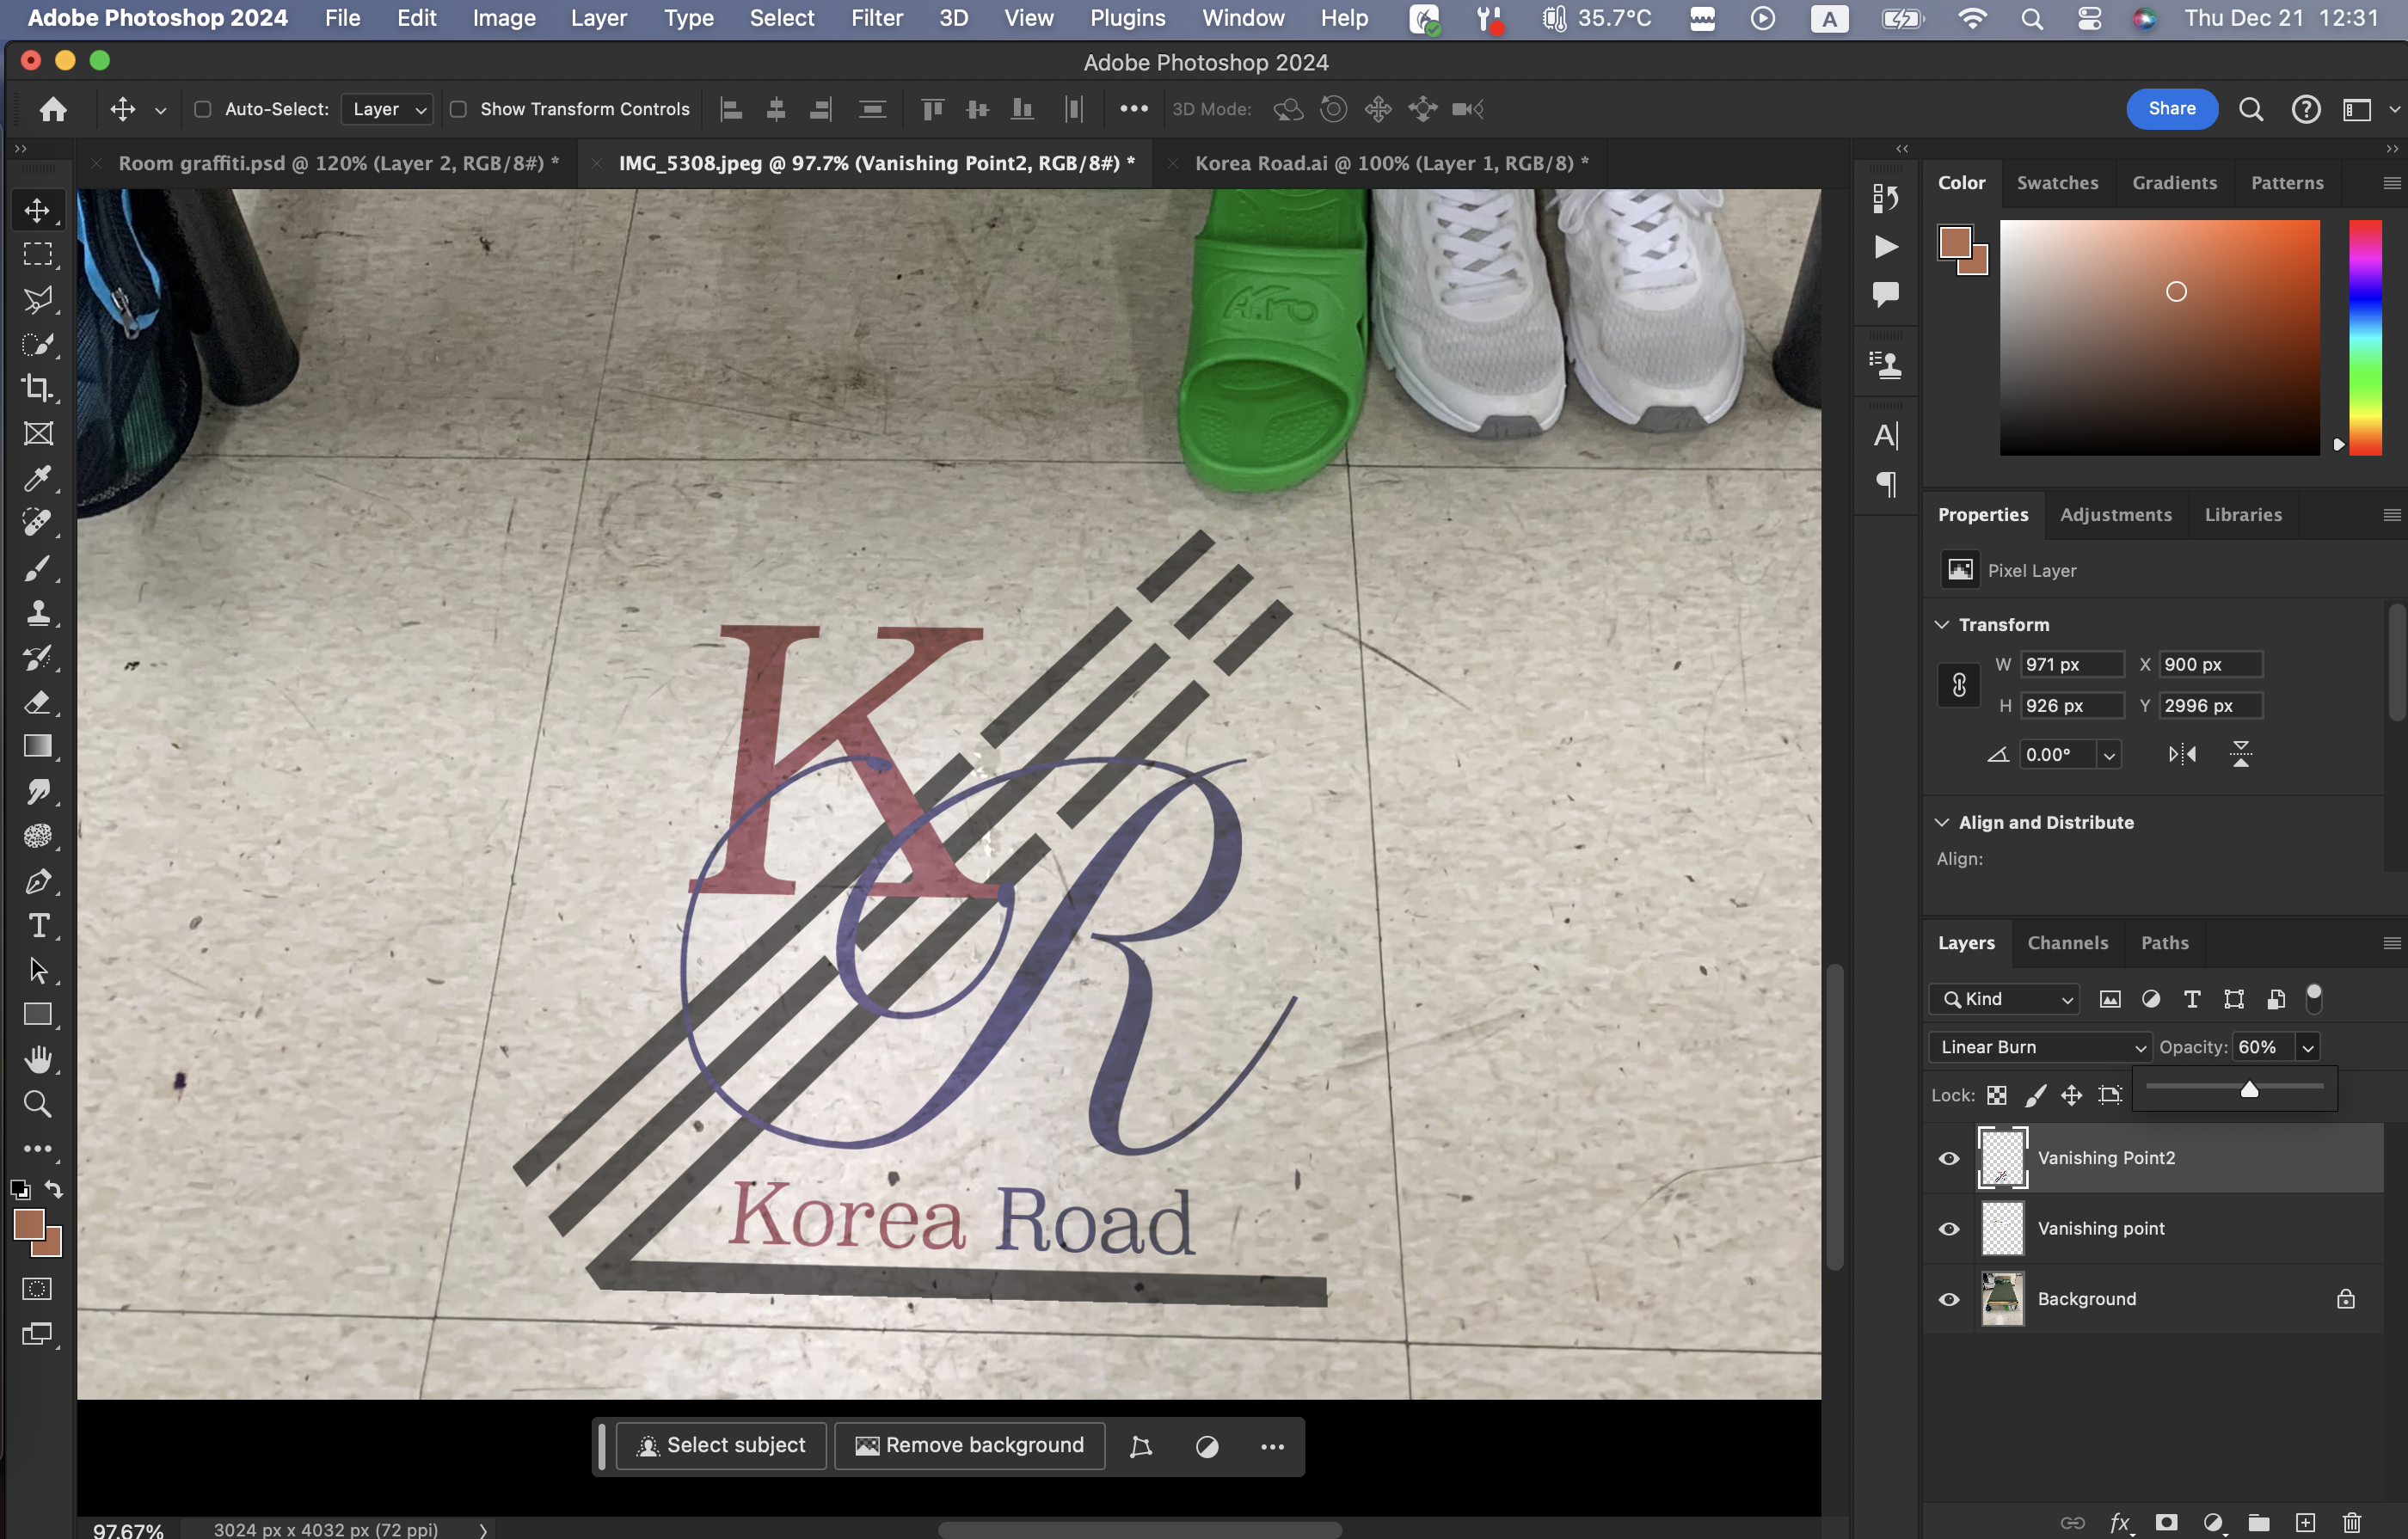2408x1539 pixels.
Task: Enable the Auto-Select checkbox
Action: click(203, 109)
